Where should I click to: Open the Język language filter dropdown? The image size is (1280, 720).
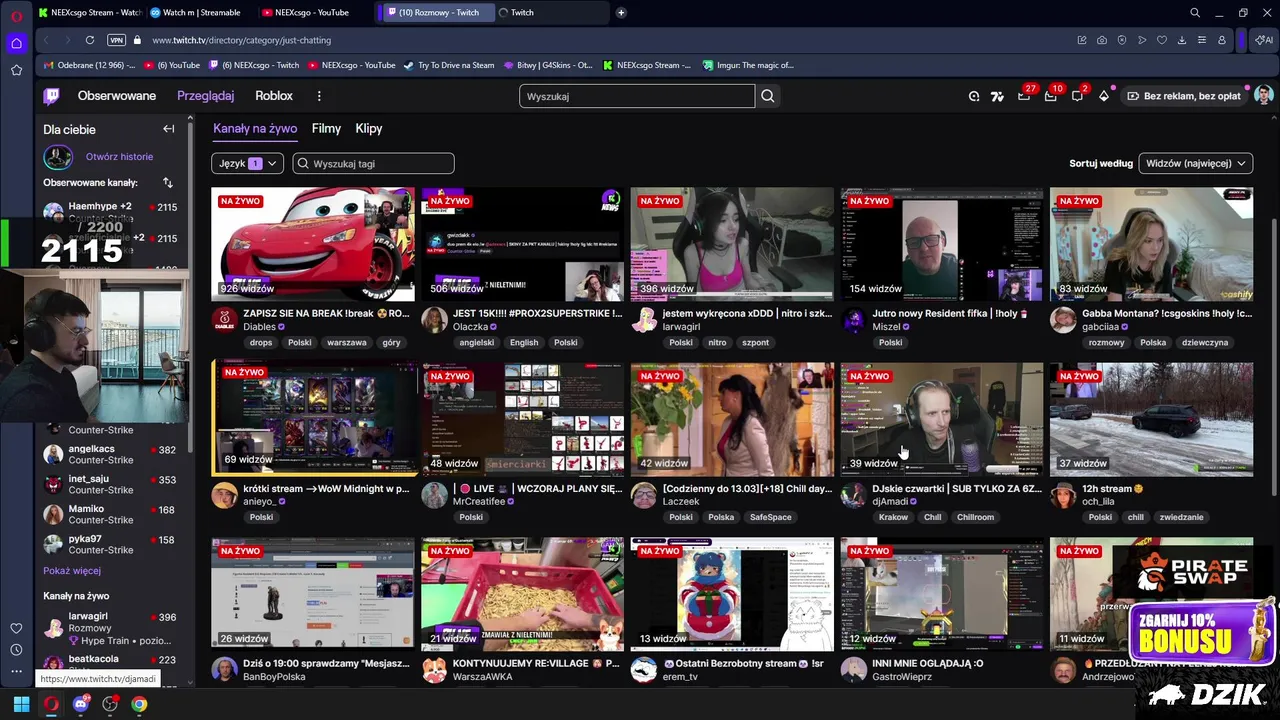247,163
